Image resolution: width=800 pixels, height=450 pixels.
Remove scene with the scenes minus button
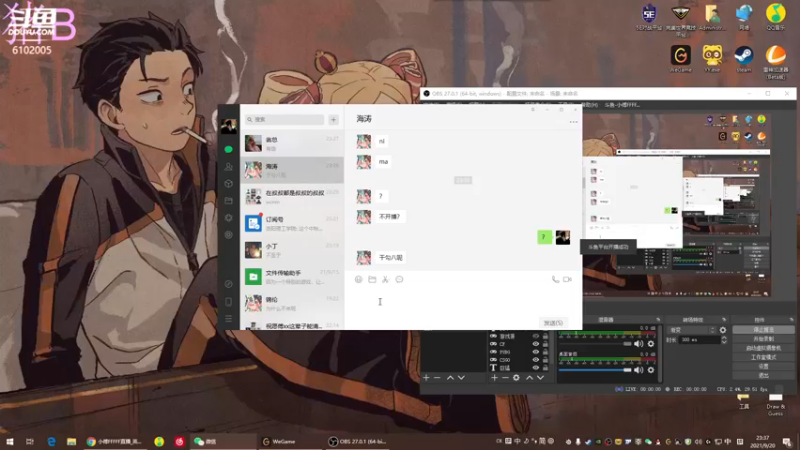437,378
